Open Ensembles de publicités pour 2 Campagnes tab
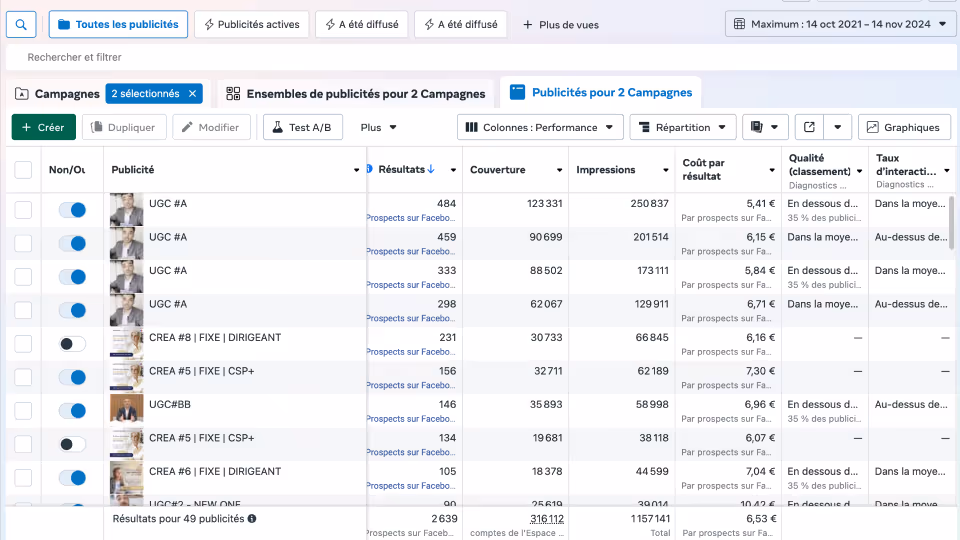This screenshot has width=960, height=540. 355,94
